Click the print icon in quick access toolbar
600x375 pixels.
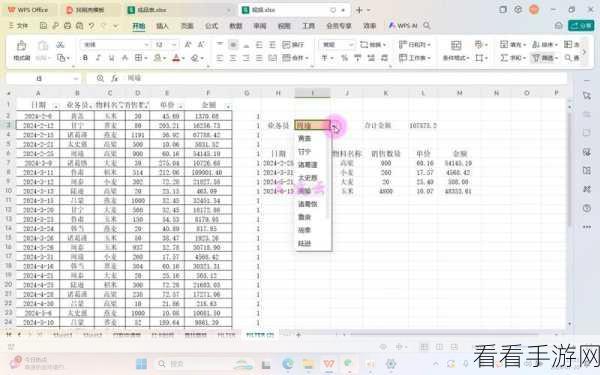[67, 26]
